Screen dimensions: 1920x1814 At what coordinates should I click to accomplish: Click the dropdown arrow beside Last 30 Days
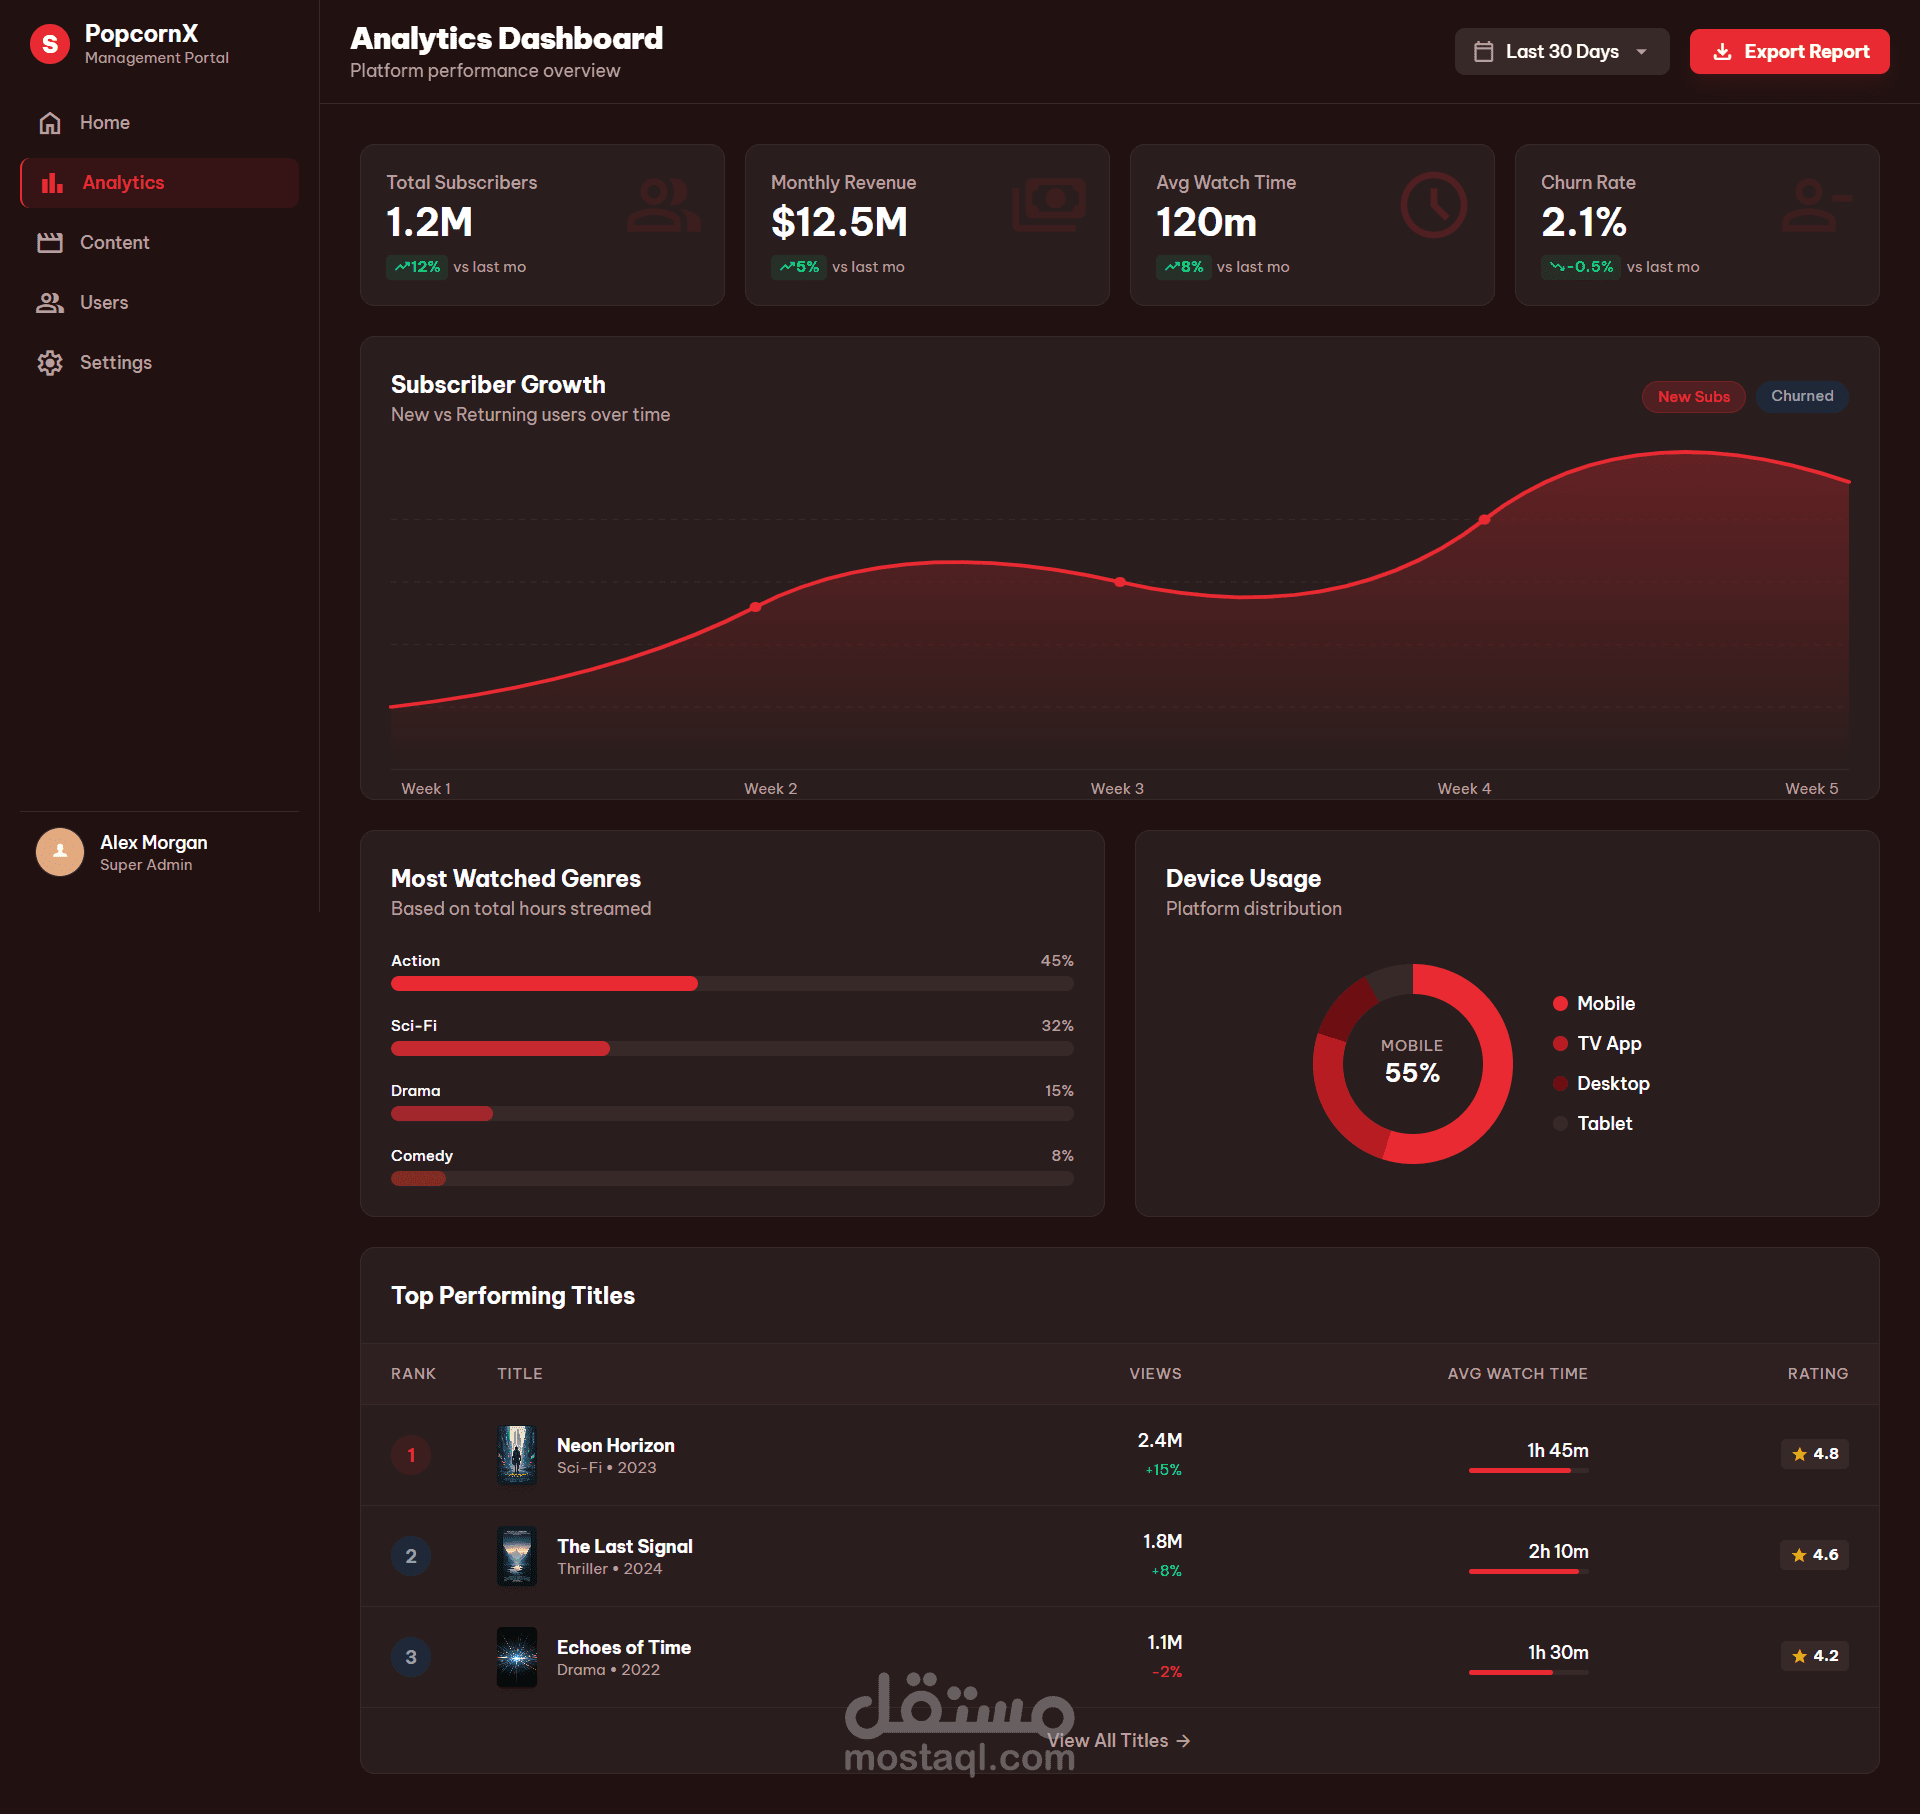tap(1641, 52)
